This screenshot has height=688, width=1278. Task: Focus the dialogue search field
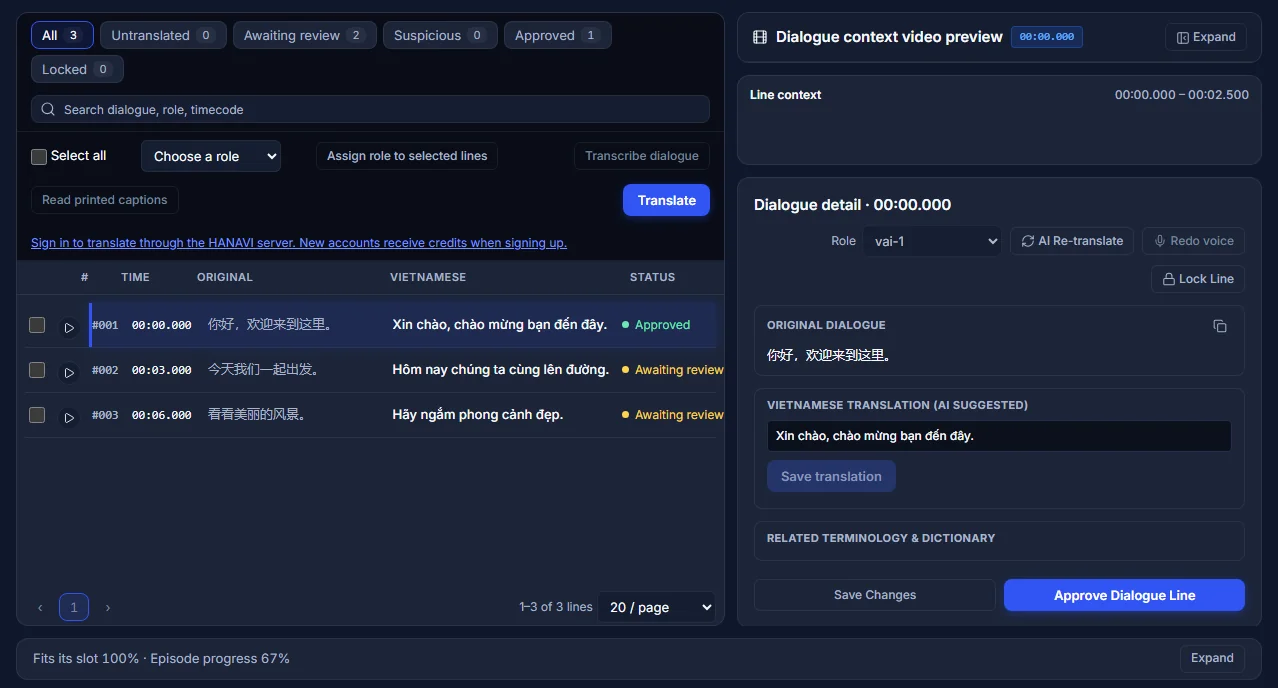[370, 109]
